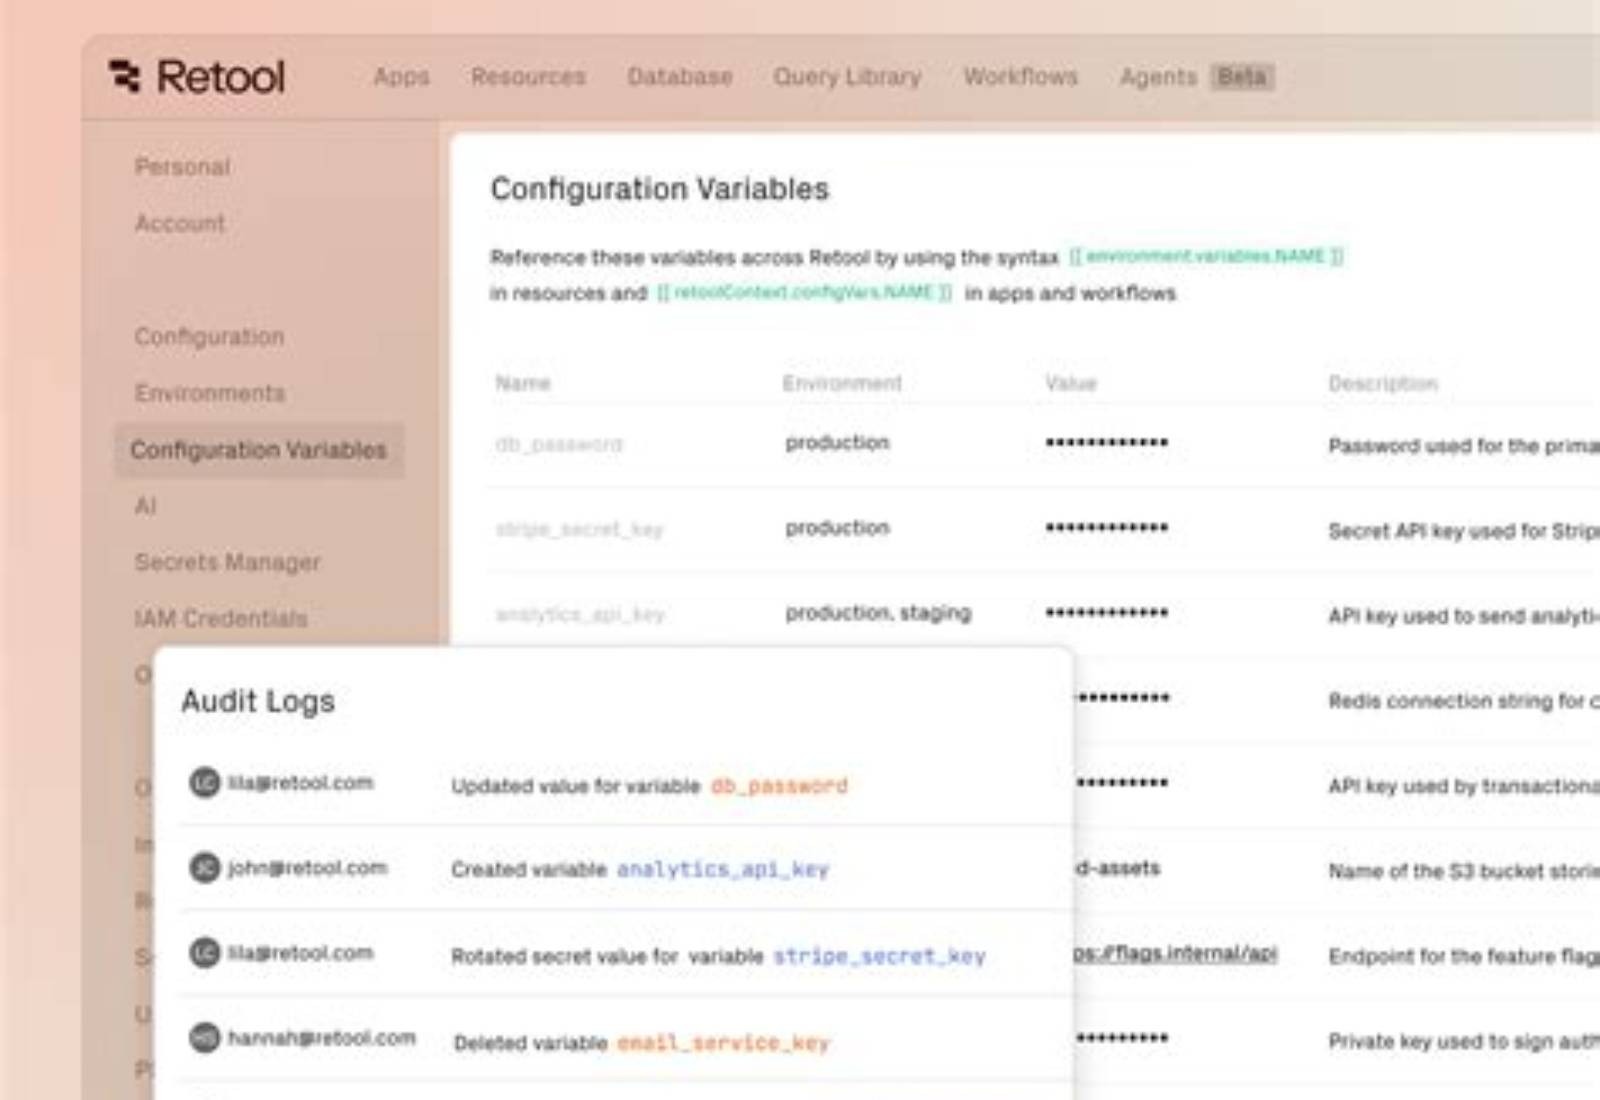This screenshot has width=1600, height=1100.
Task: Click the Personal sidebar heading
Action: coord(182,167)
